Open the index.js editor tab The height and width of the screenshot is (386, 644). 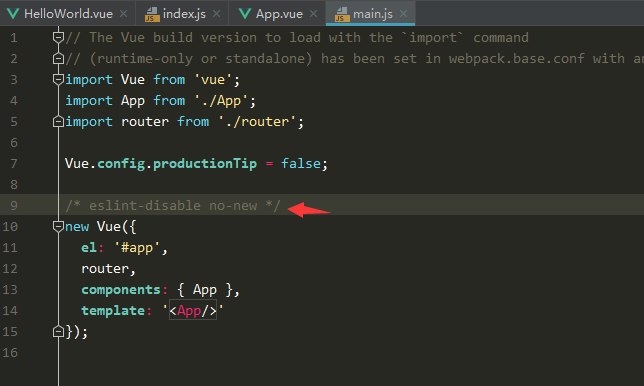tap(182, 14)
